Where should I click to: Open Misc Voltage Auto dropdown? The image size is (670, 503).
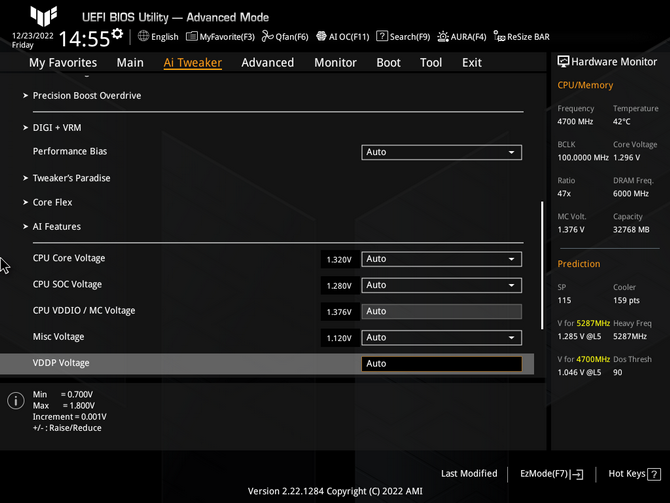click(441, 338)
